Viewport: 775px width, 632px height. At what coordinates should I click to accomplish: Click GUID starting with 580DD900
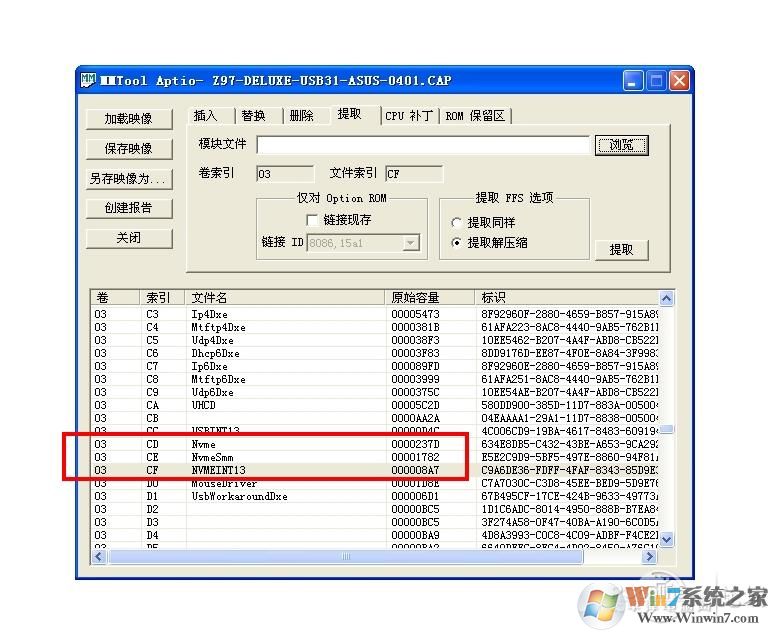[x=569, y=405]
